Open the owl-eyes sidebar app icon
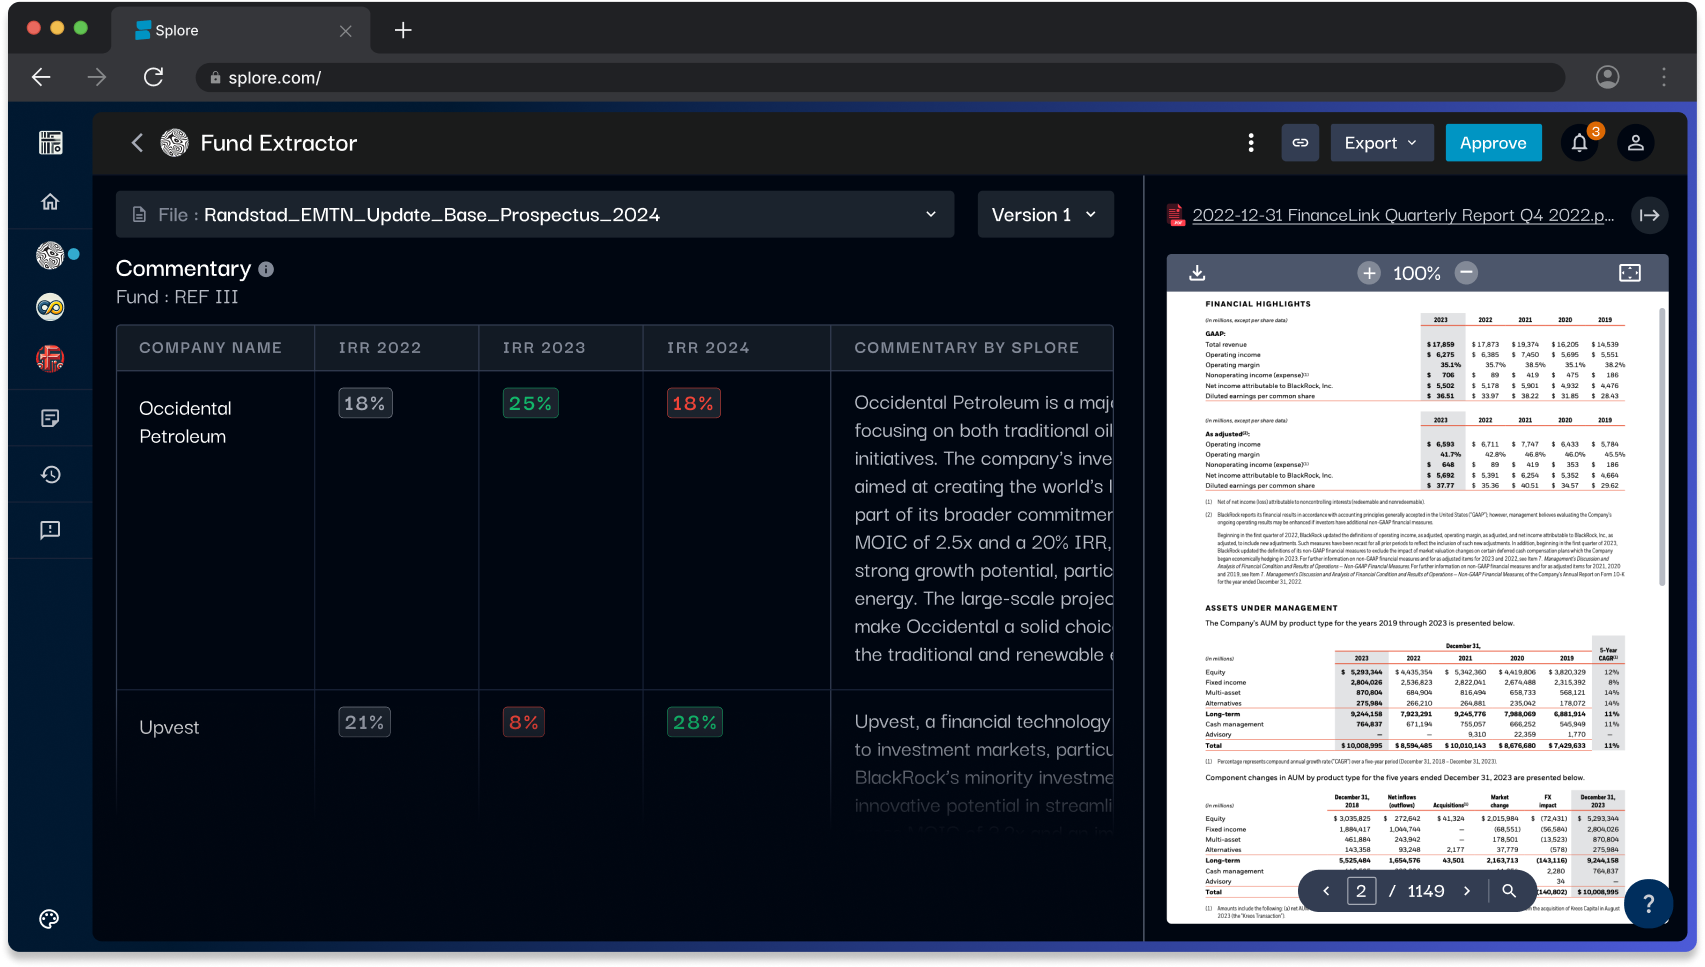The height and width of the screenshot is (967, 1705). tap(50, 307)
